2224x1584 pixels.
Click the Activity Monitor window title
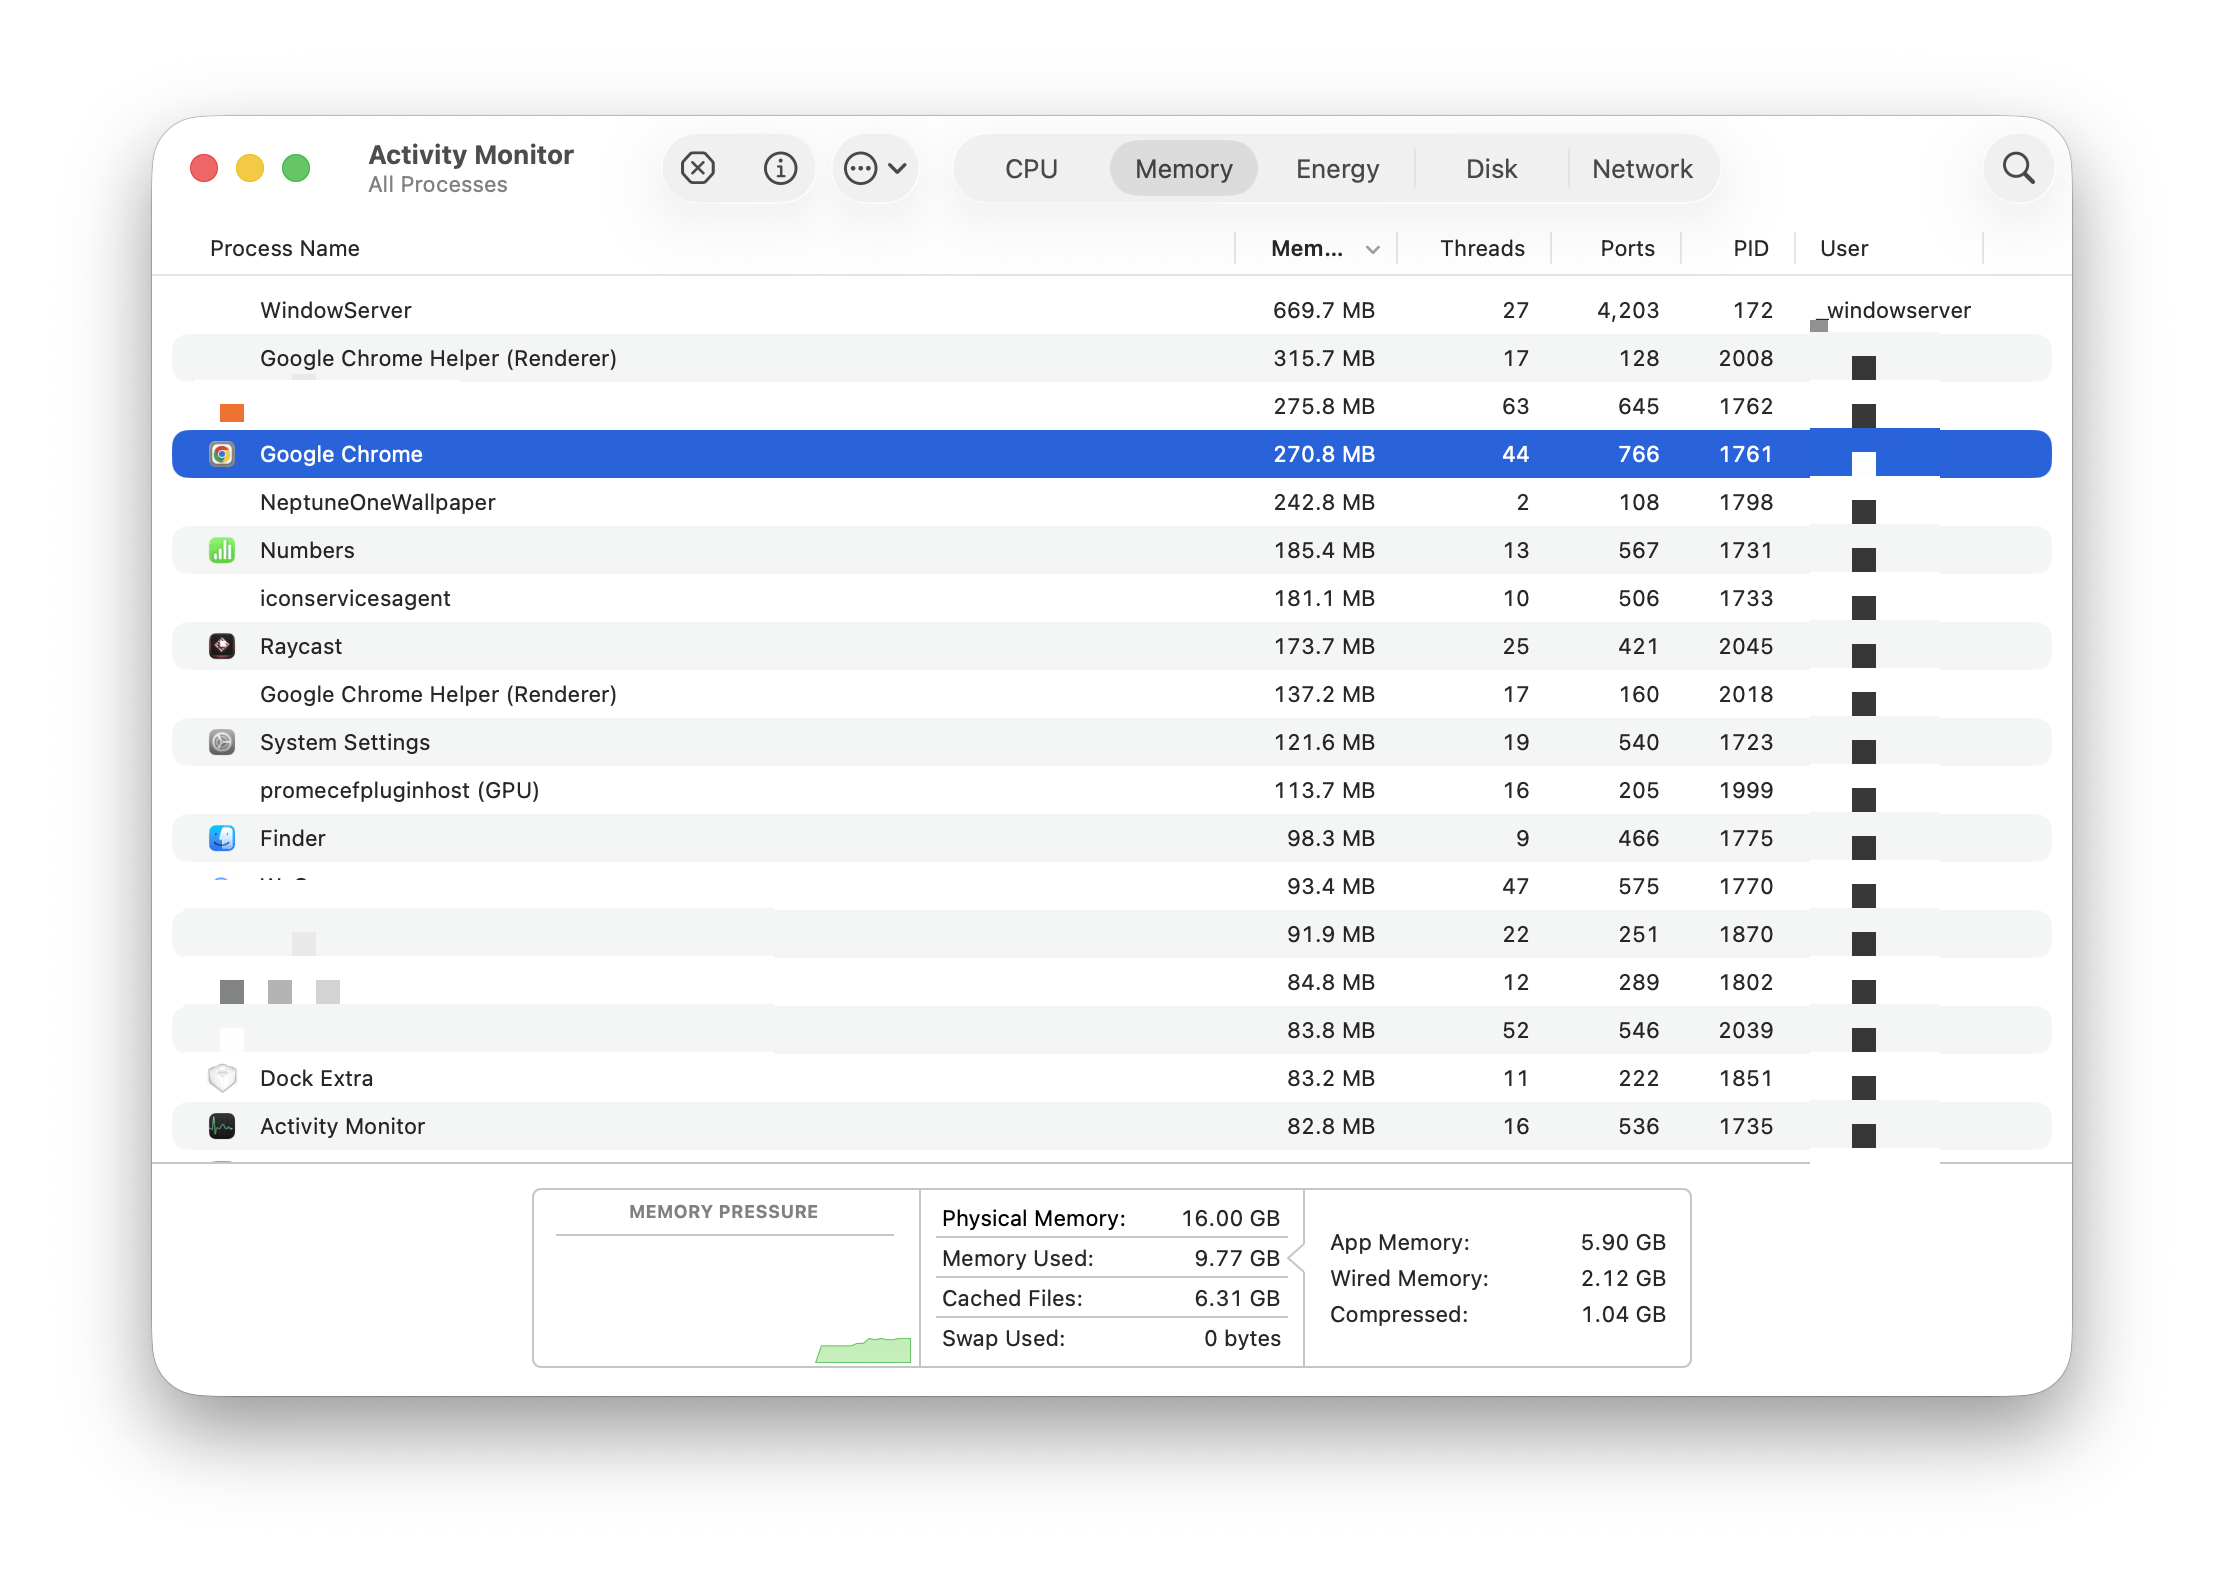pyautogui.click(x=471, y=155)
